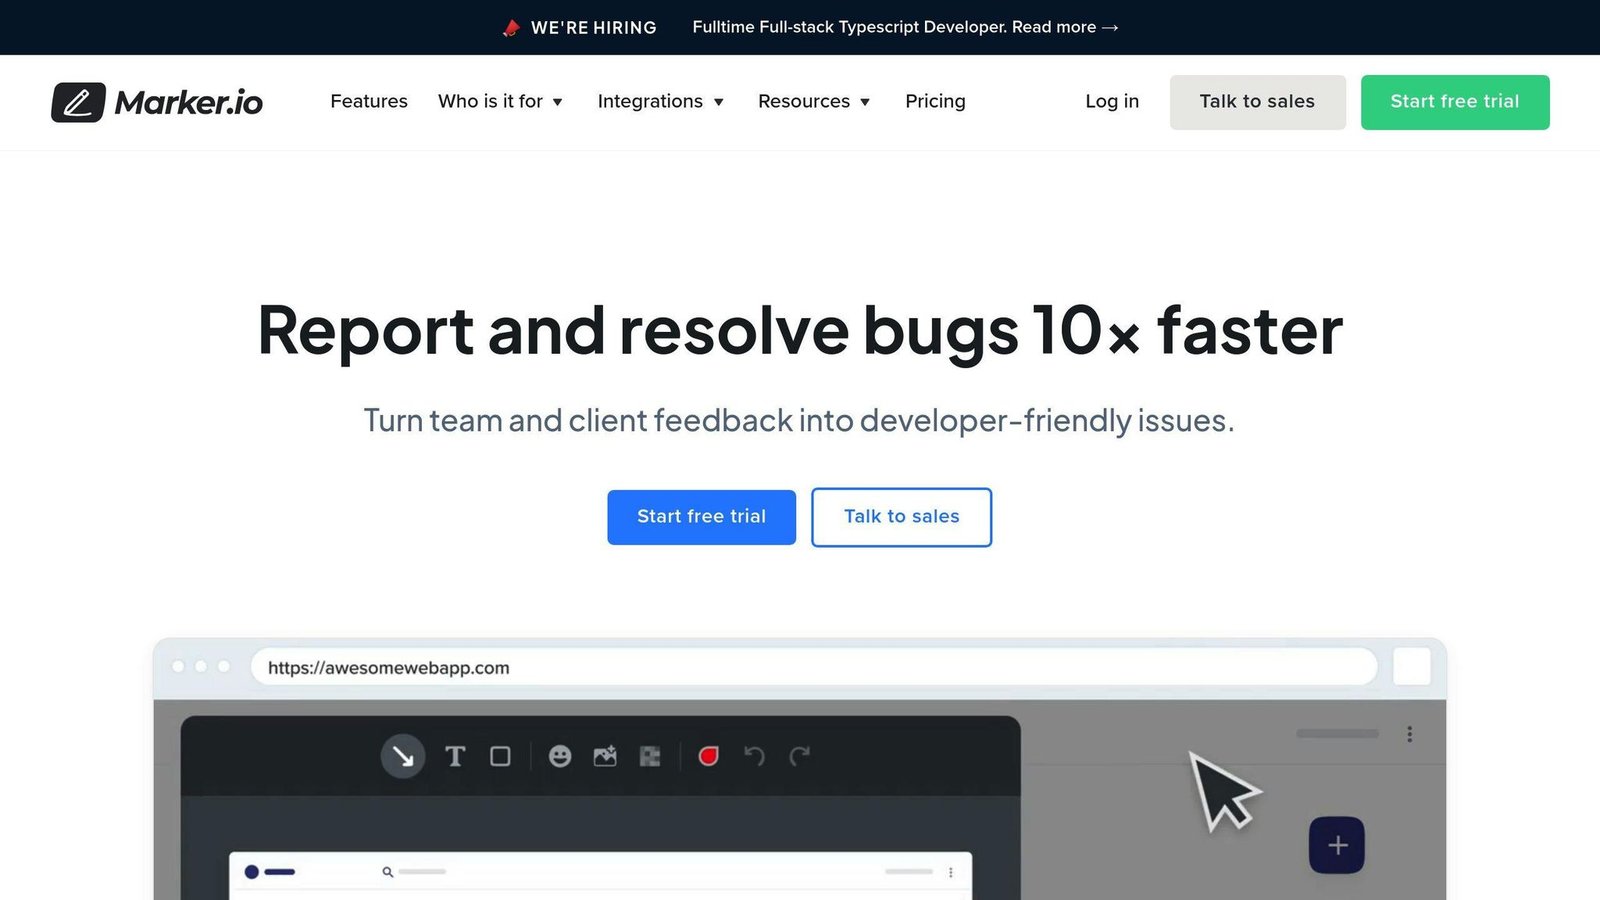Click the green Start free trial button
Image resolution: width=1600 pixels, height=900 pixels.
(1455, 102)
